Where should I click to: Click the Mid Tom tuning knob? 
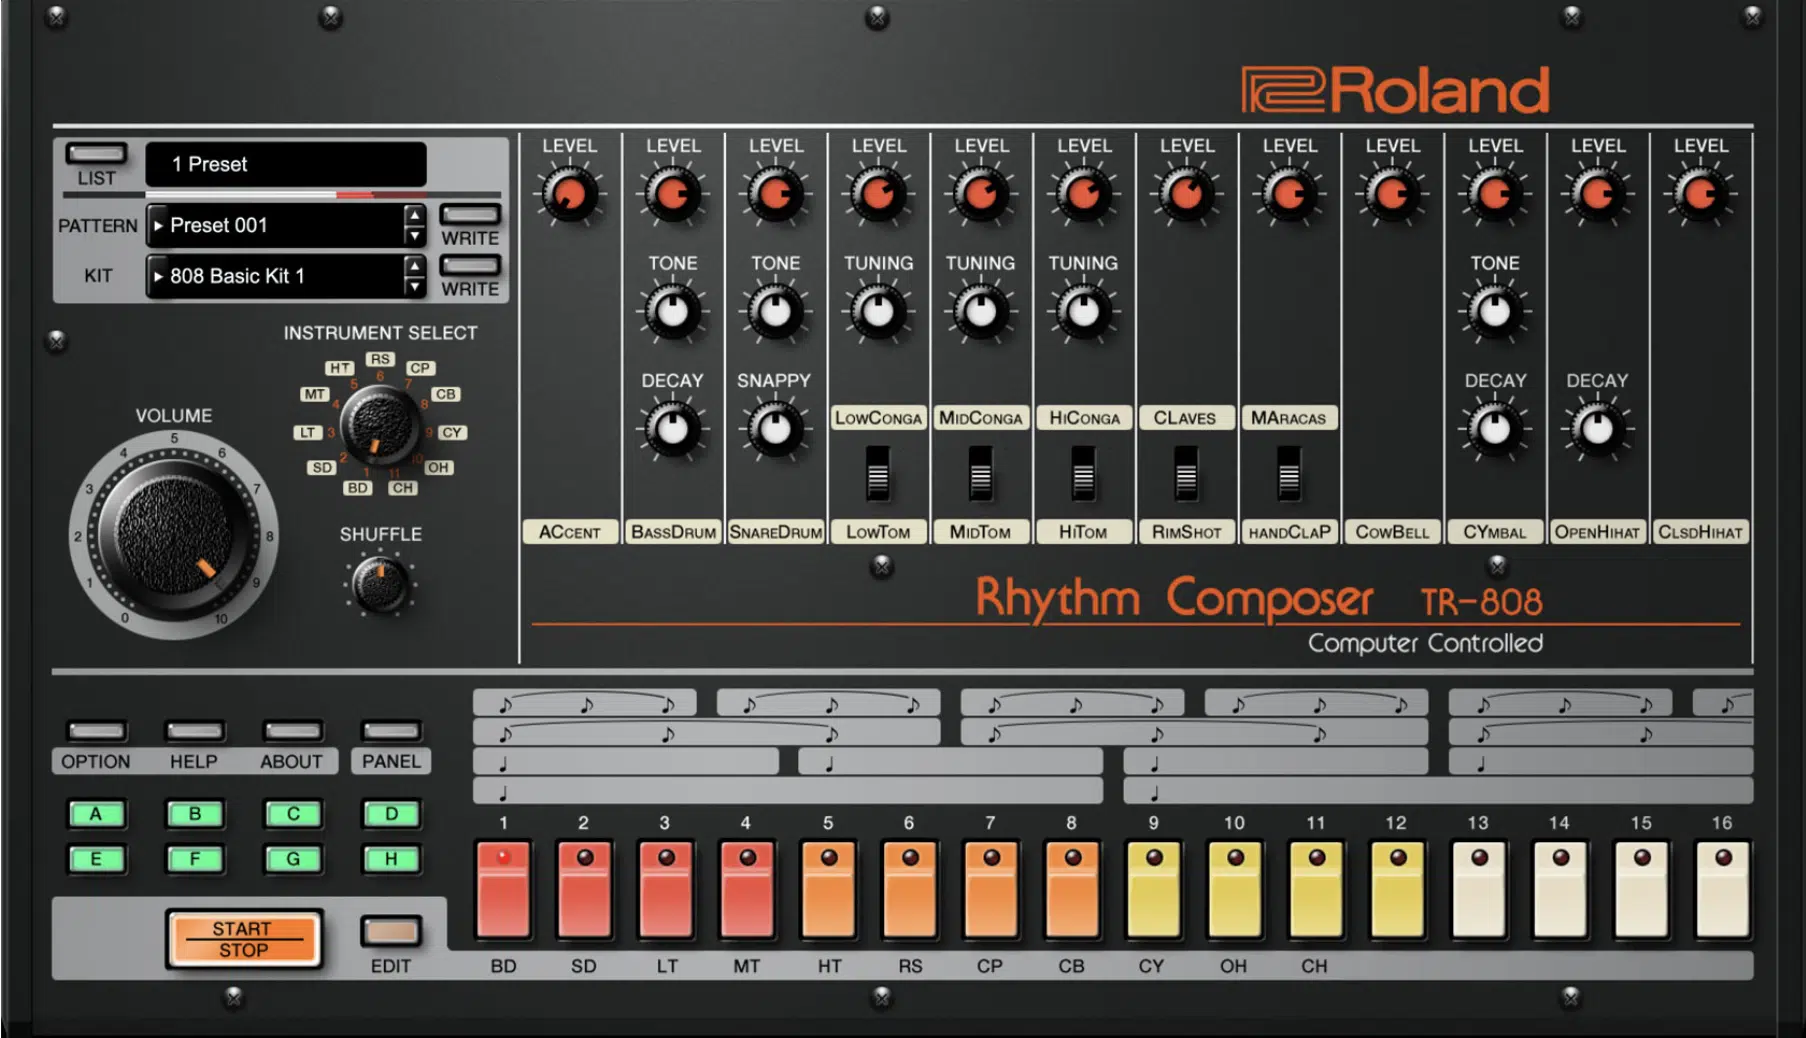[x=981, y=311]
